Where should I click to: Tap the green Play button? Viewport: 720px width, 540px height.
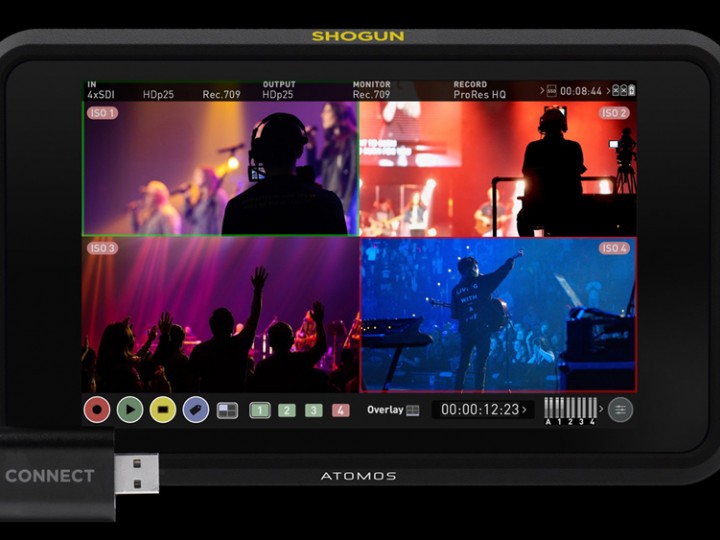pyautogui.click(x=130, y=409)
